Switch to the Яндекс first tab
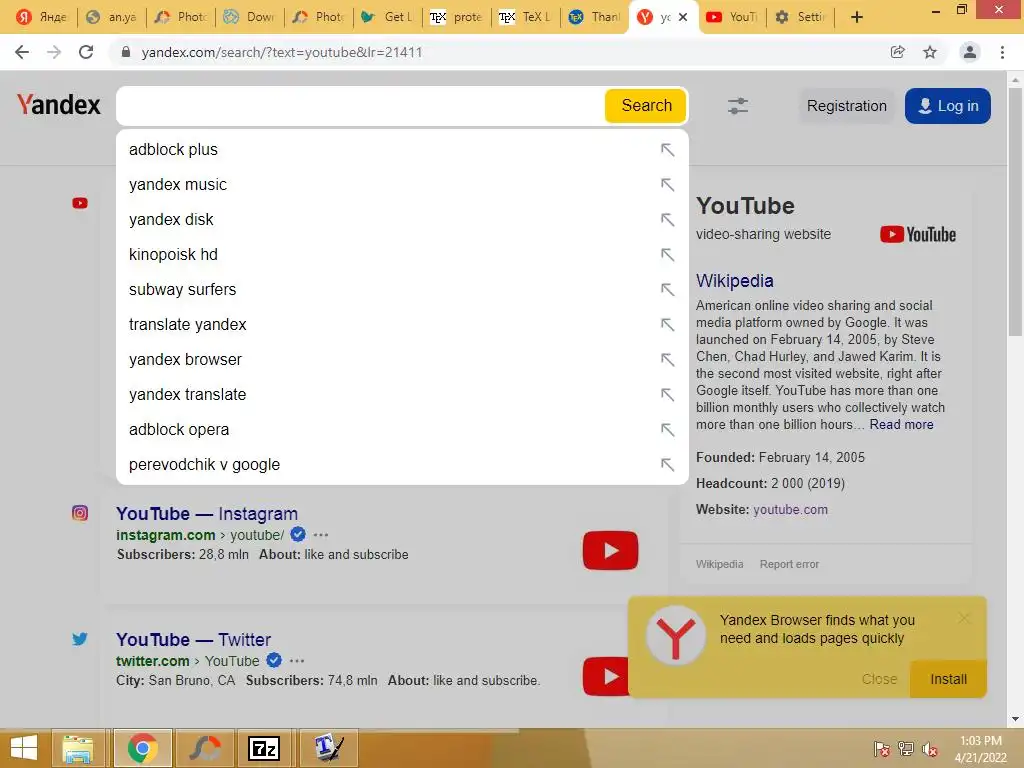The width and height of the screenshot is (1024, 768). 42,17
